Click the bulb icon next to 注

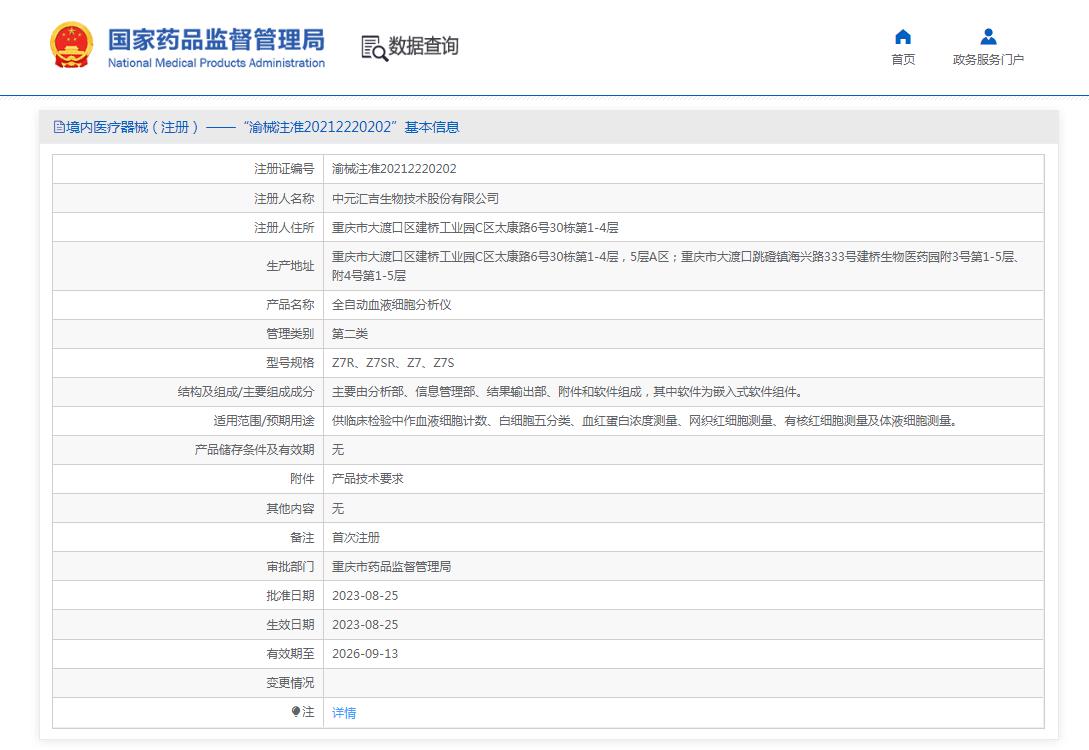[x=296, y=712]
